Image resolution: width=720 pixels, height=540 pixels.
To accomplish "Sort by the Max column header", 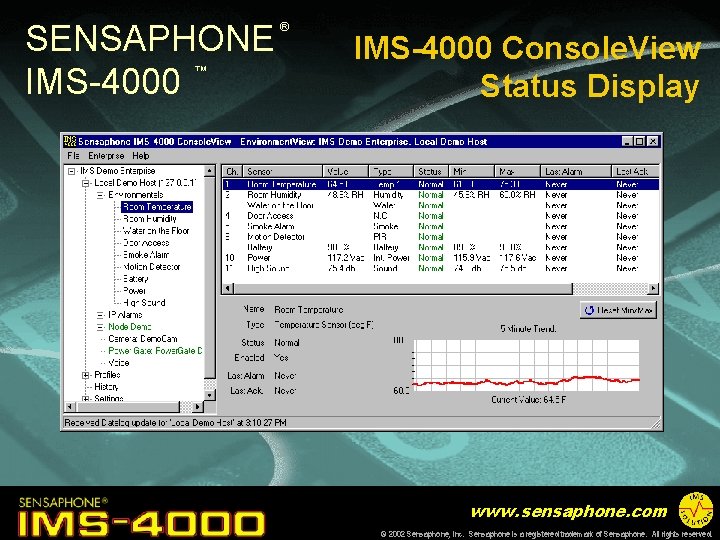I will click(x=517, y=172).
